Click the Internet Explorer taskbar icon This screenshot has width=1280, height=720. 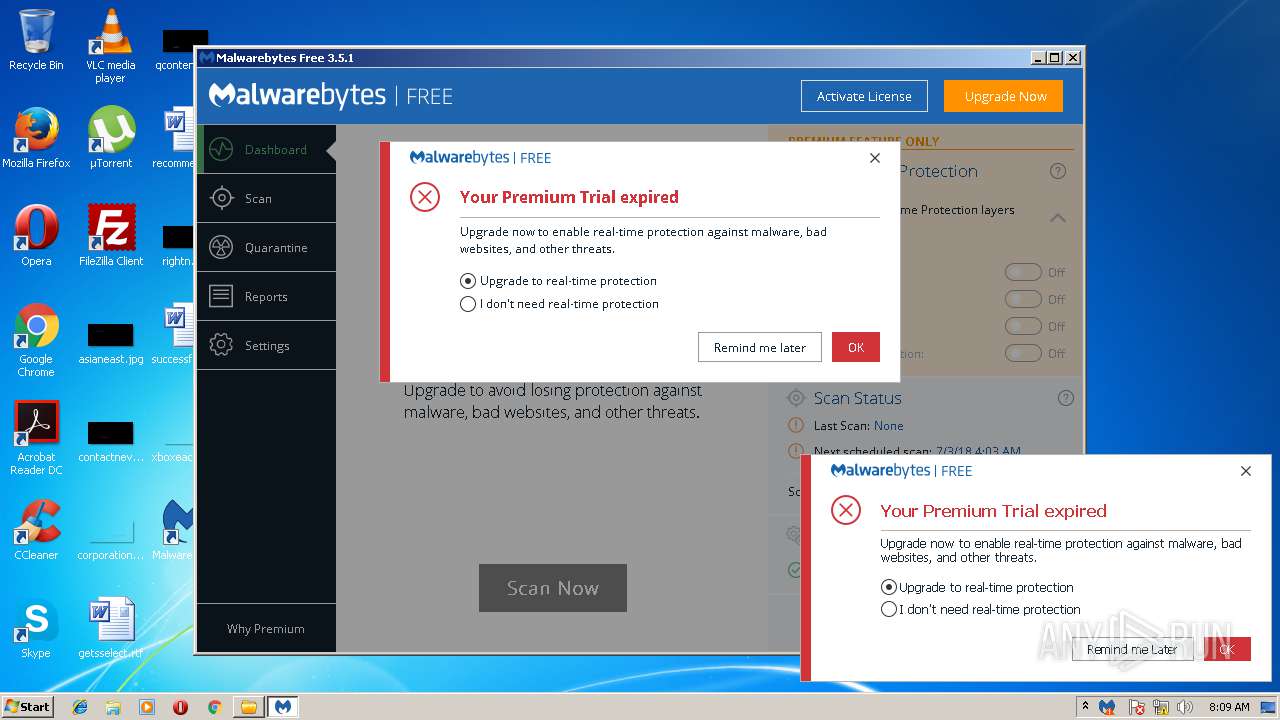pos(80,707)
